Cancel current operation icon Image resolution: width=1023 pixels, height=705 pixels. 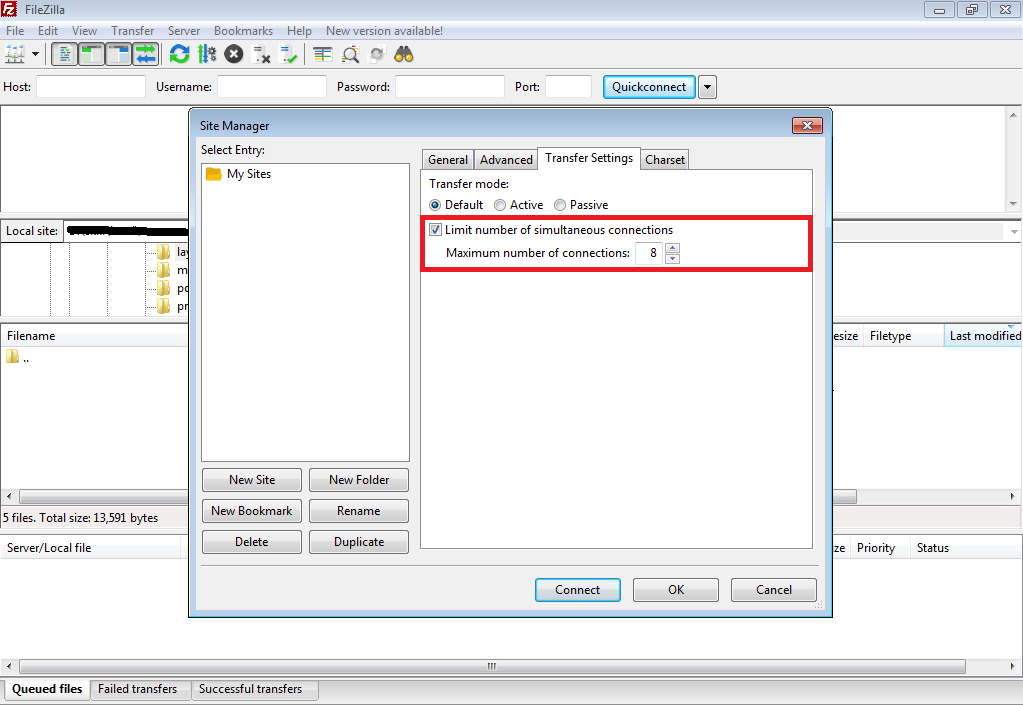point(234,54)
